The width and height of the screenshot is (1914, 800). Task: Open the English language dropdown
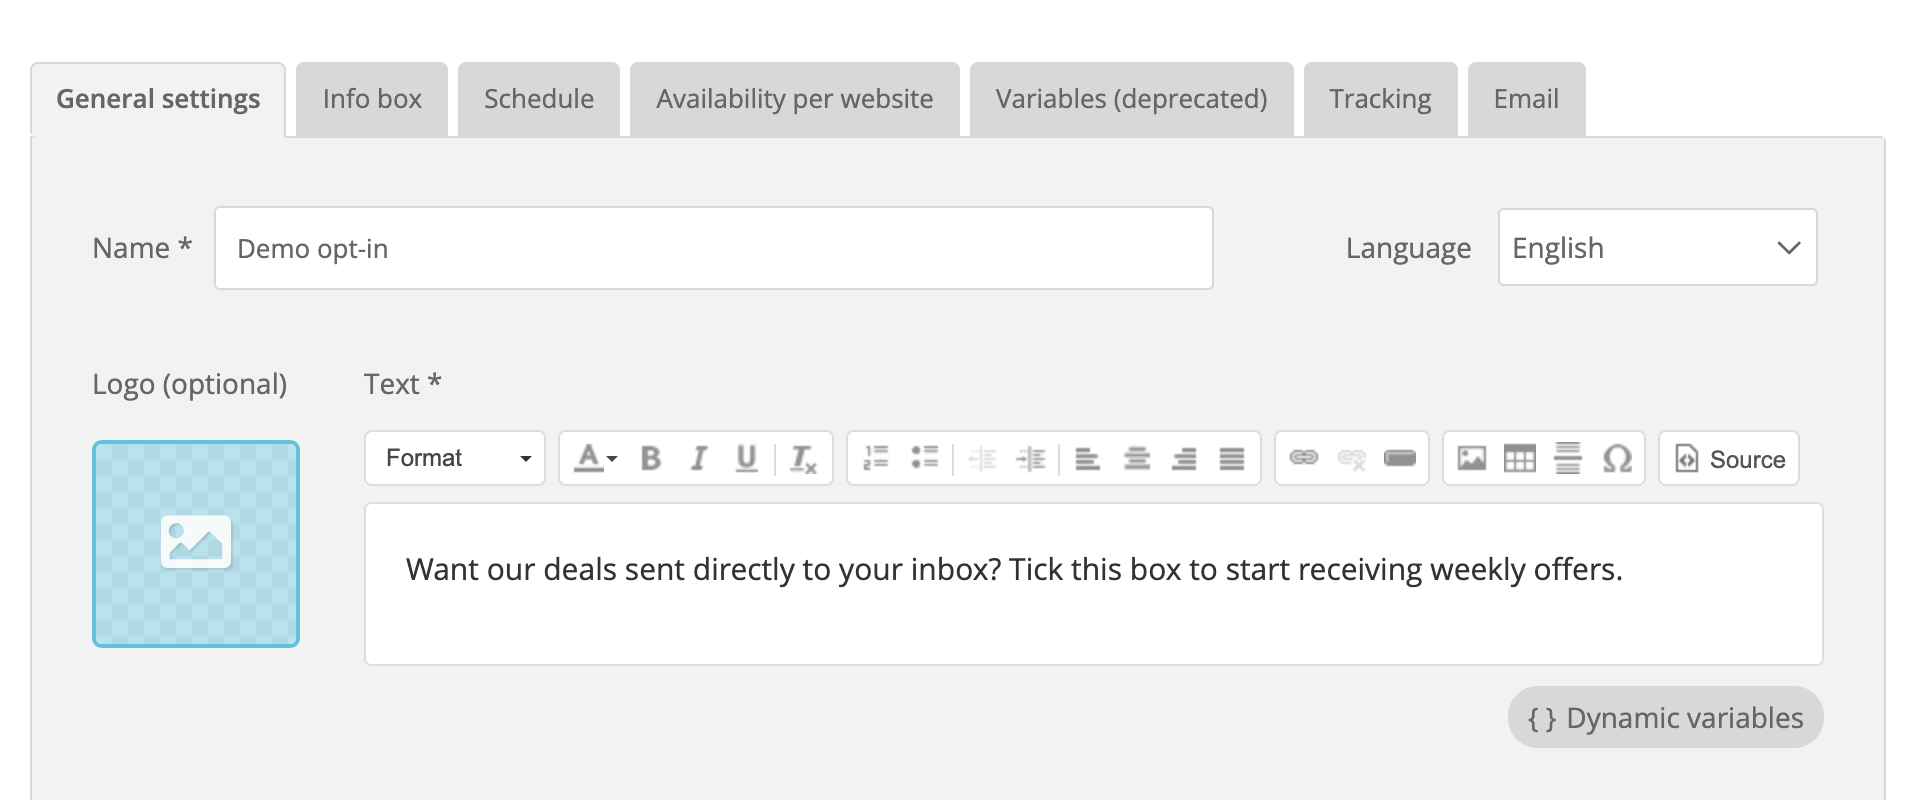click(1657, 247)
